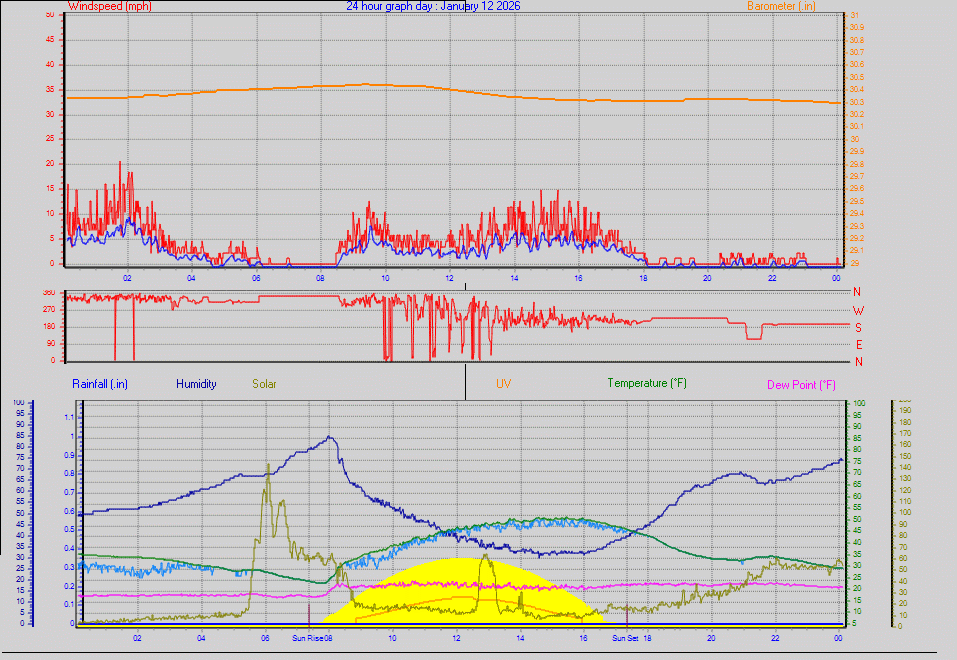Click the Sun Rise marker label

(x=306, y=636)
